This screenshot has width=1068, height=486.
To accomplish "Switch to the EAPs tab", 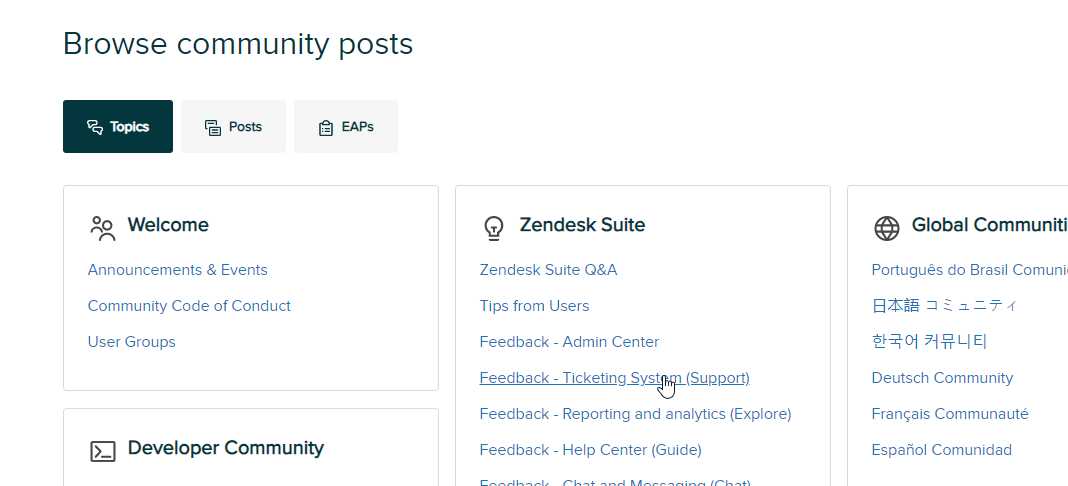I will click(346, 127).
